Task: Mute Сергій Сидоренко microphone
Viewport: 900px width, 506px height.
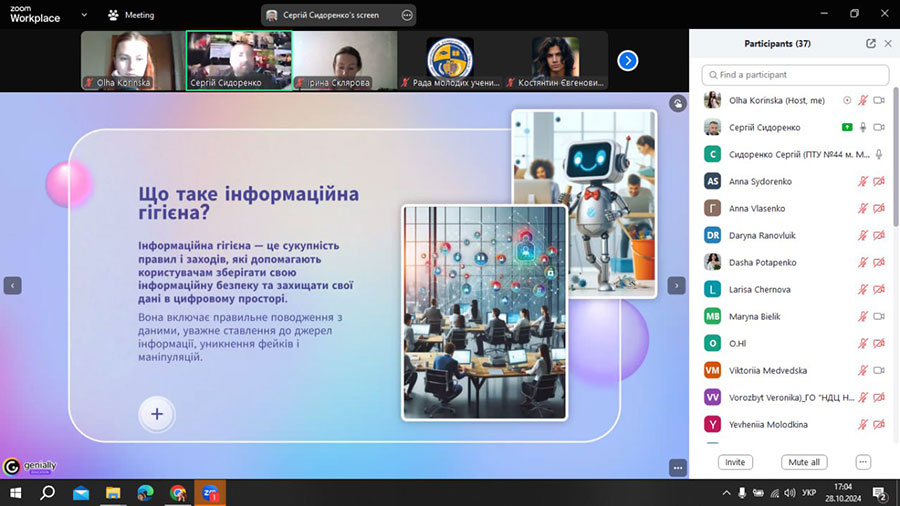Action: 863,127
